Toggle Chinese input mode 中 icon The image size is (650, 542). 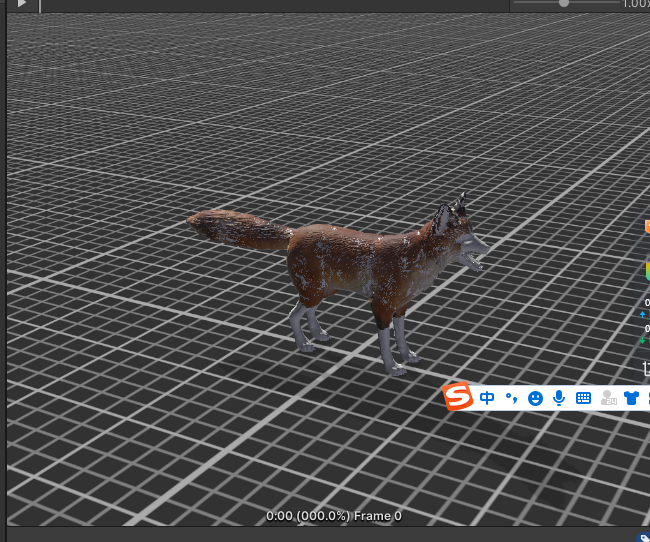(x=487, y=398)
